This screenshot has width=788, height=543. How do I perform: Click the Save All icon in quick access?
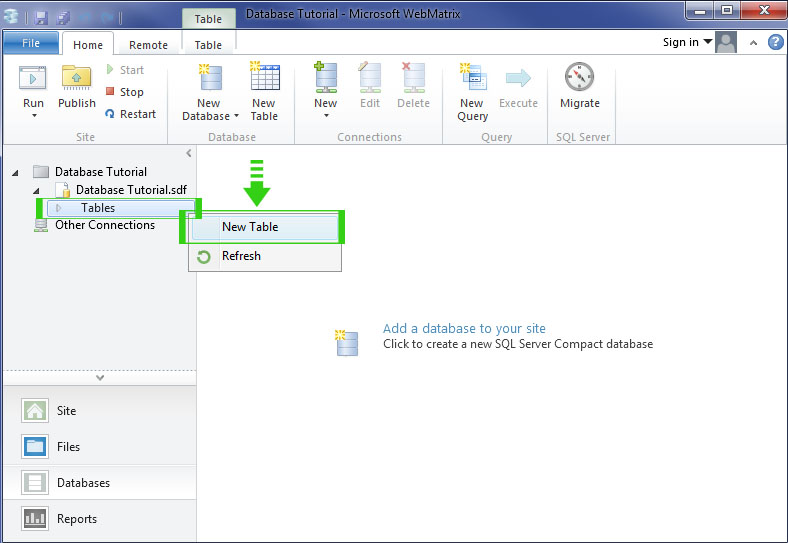tap(63, 18)
